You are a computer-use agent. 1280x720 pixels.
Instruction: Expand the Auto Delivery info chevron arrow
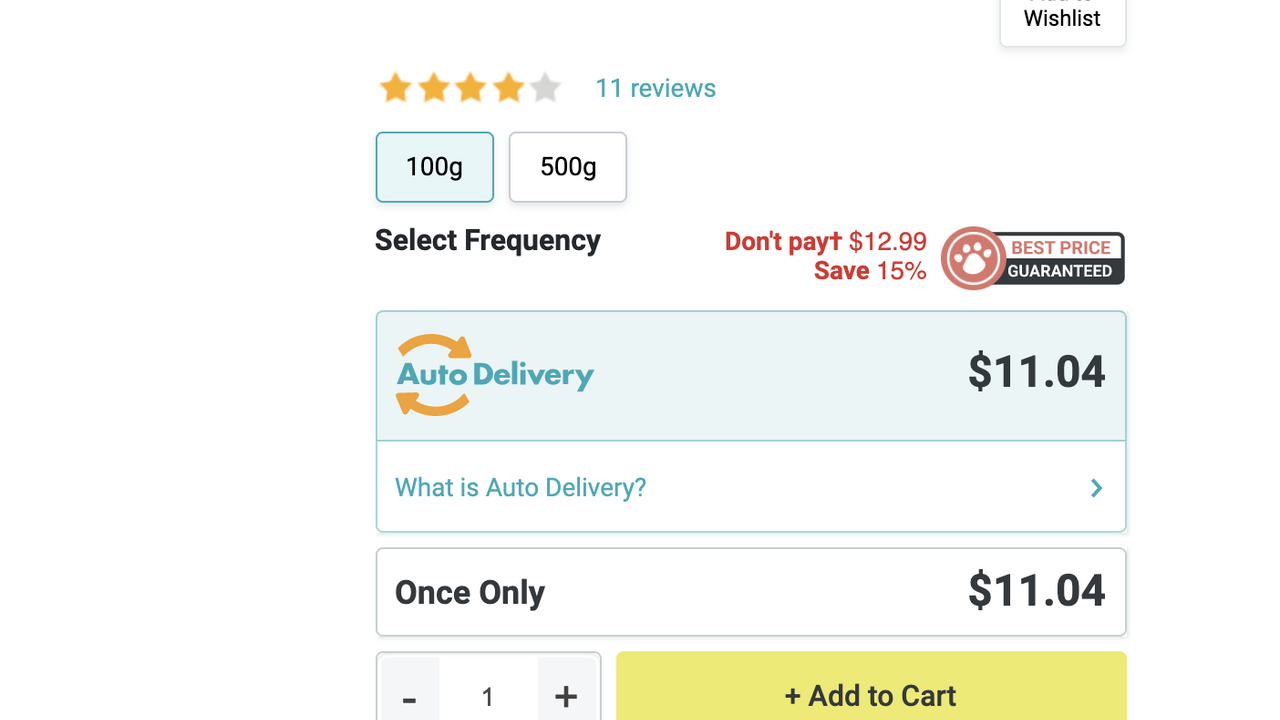point(1097,488)
